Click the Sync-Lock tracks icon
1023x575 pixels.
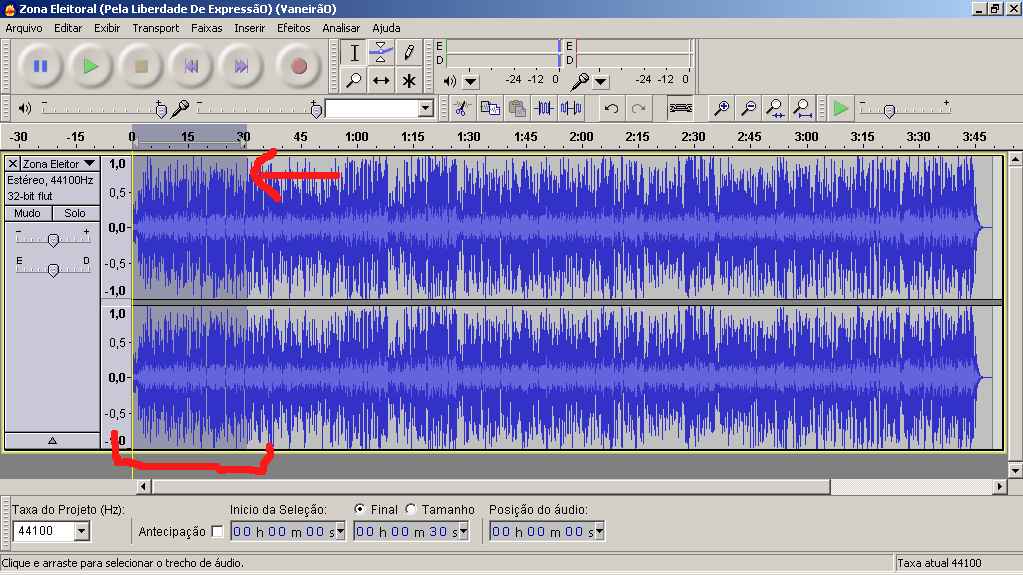(x=680, y=108)
